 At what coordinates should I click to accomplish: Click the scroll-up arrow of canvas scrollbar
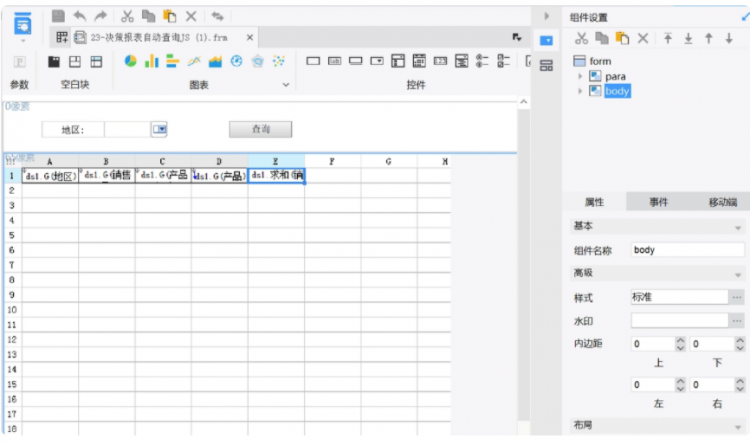524,102
